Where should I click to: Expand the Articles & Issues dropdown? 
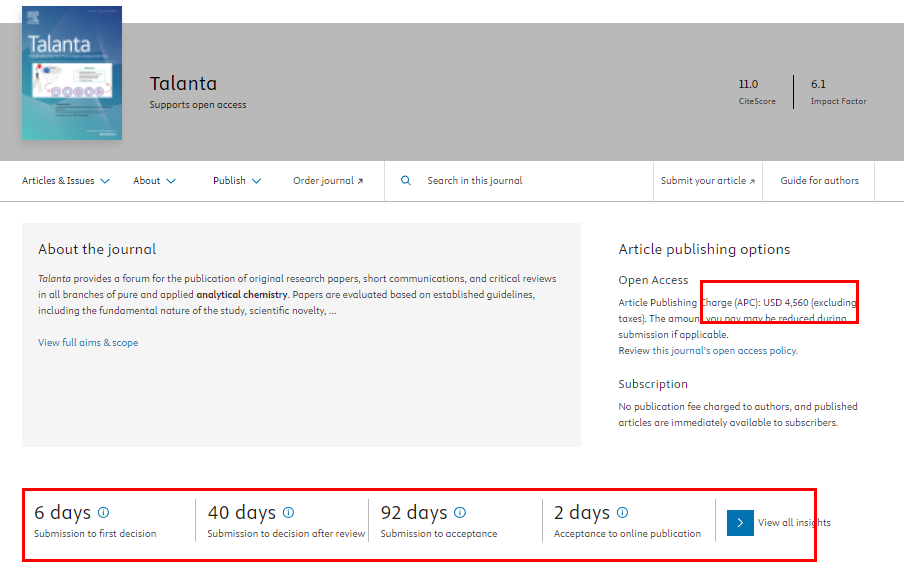[x=66, y=181]
